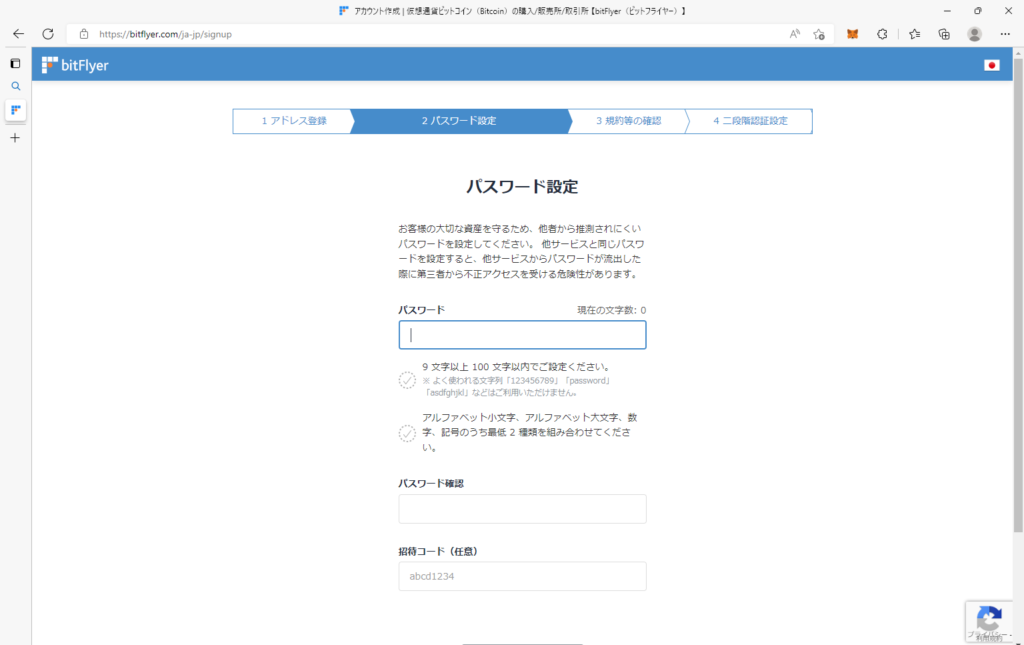Screen dimensions: 1024x645
Task: Open the browser Extensions puzzle icon
Action: tap(882, 33)
